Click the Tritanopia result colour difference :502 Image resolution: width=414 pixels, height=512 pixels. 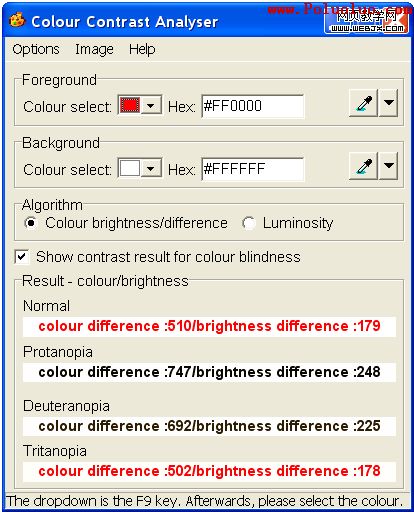(209, 471)
